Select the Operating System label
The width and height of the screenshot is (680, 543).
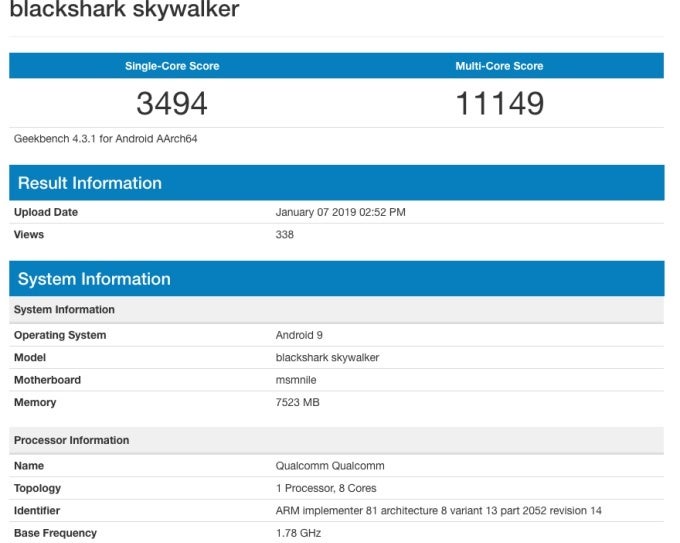(x=60, y=335)
